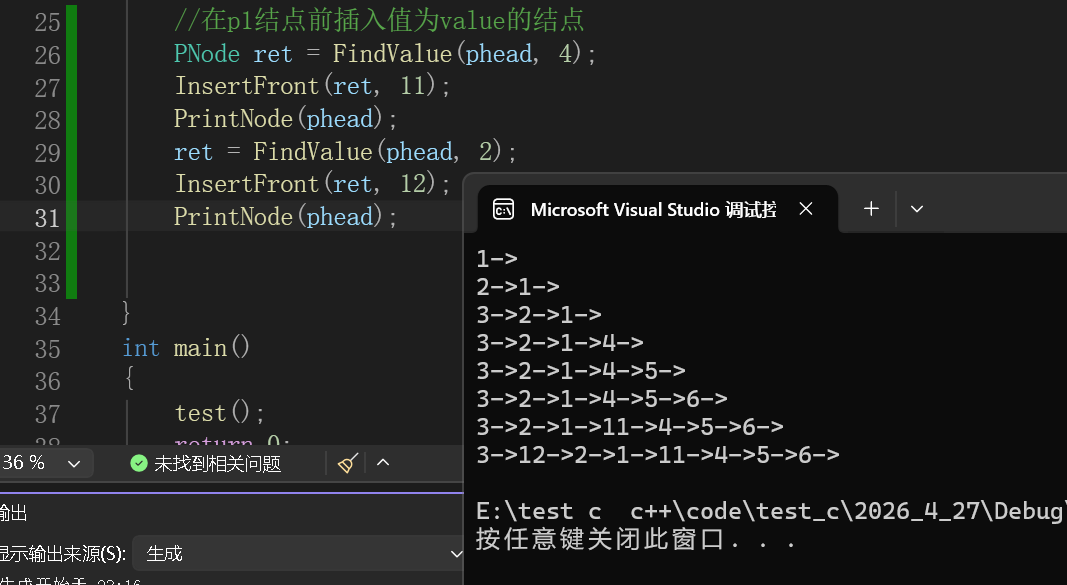Click the green change marker bar beside line 28

tap(71, 120)
